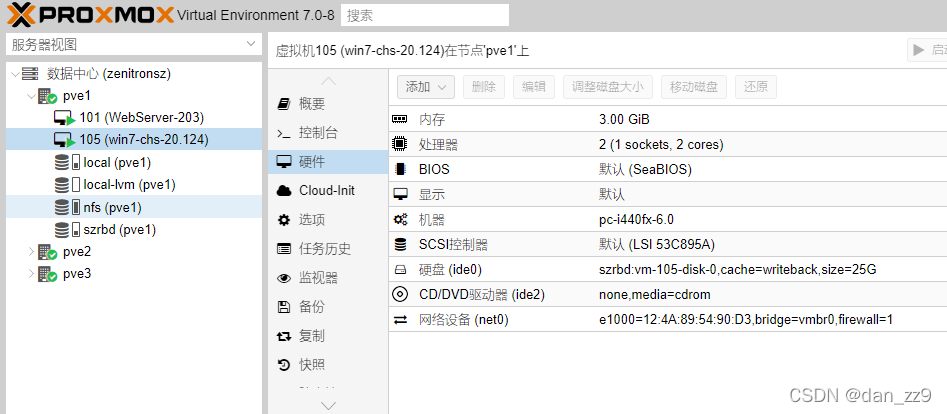Viewport: 947px width, 414px height.
Task: Click the 移动磁盘 move disk button
Action: pos(694,87)
